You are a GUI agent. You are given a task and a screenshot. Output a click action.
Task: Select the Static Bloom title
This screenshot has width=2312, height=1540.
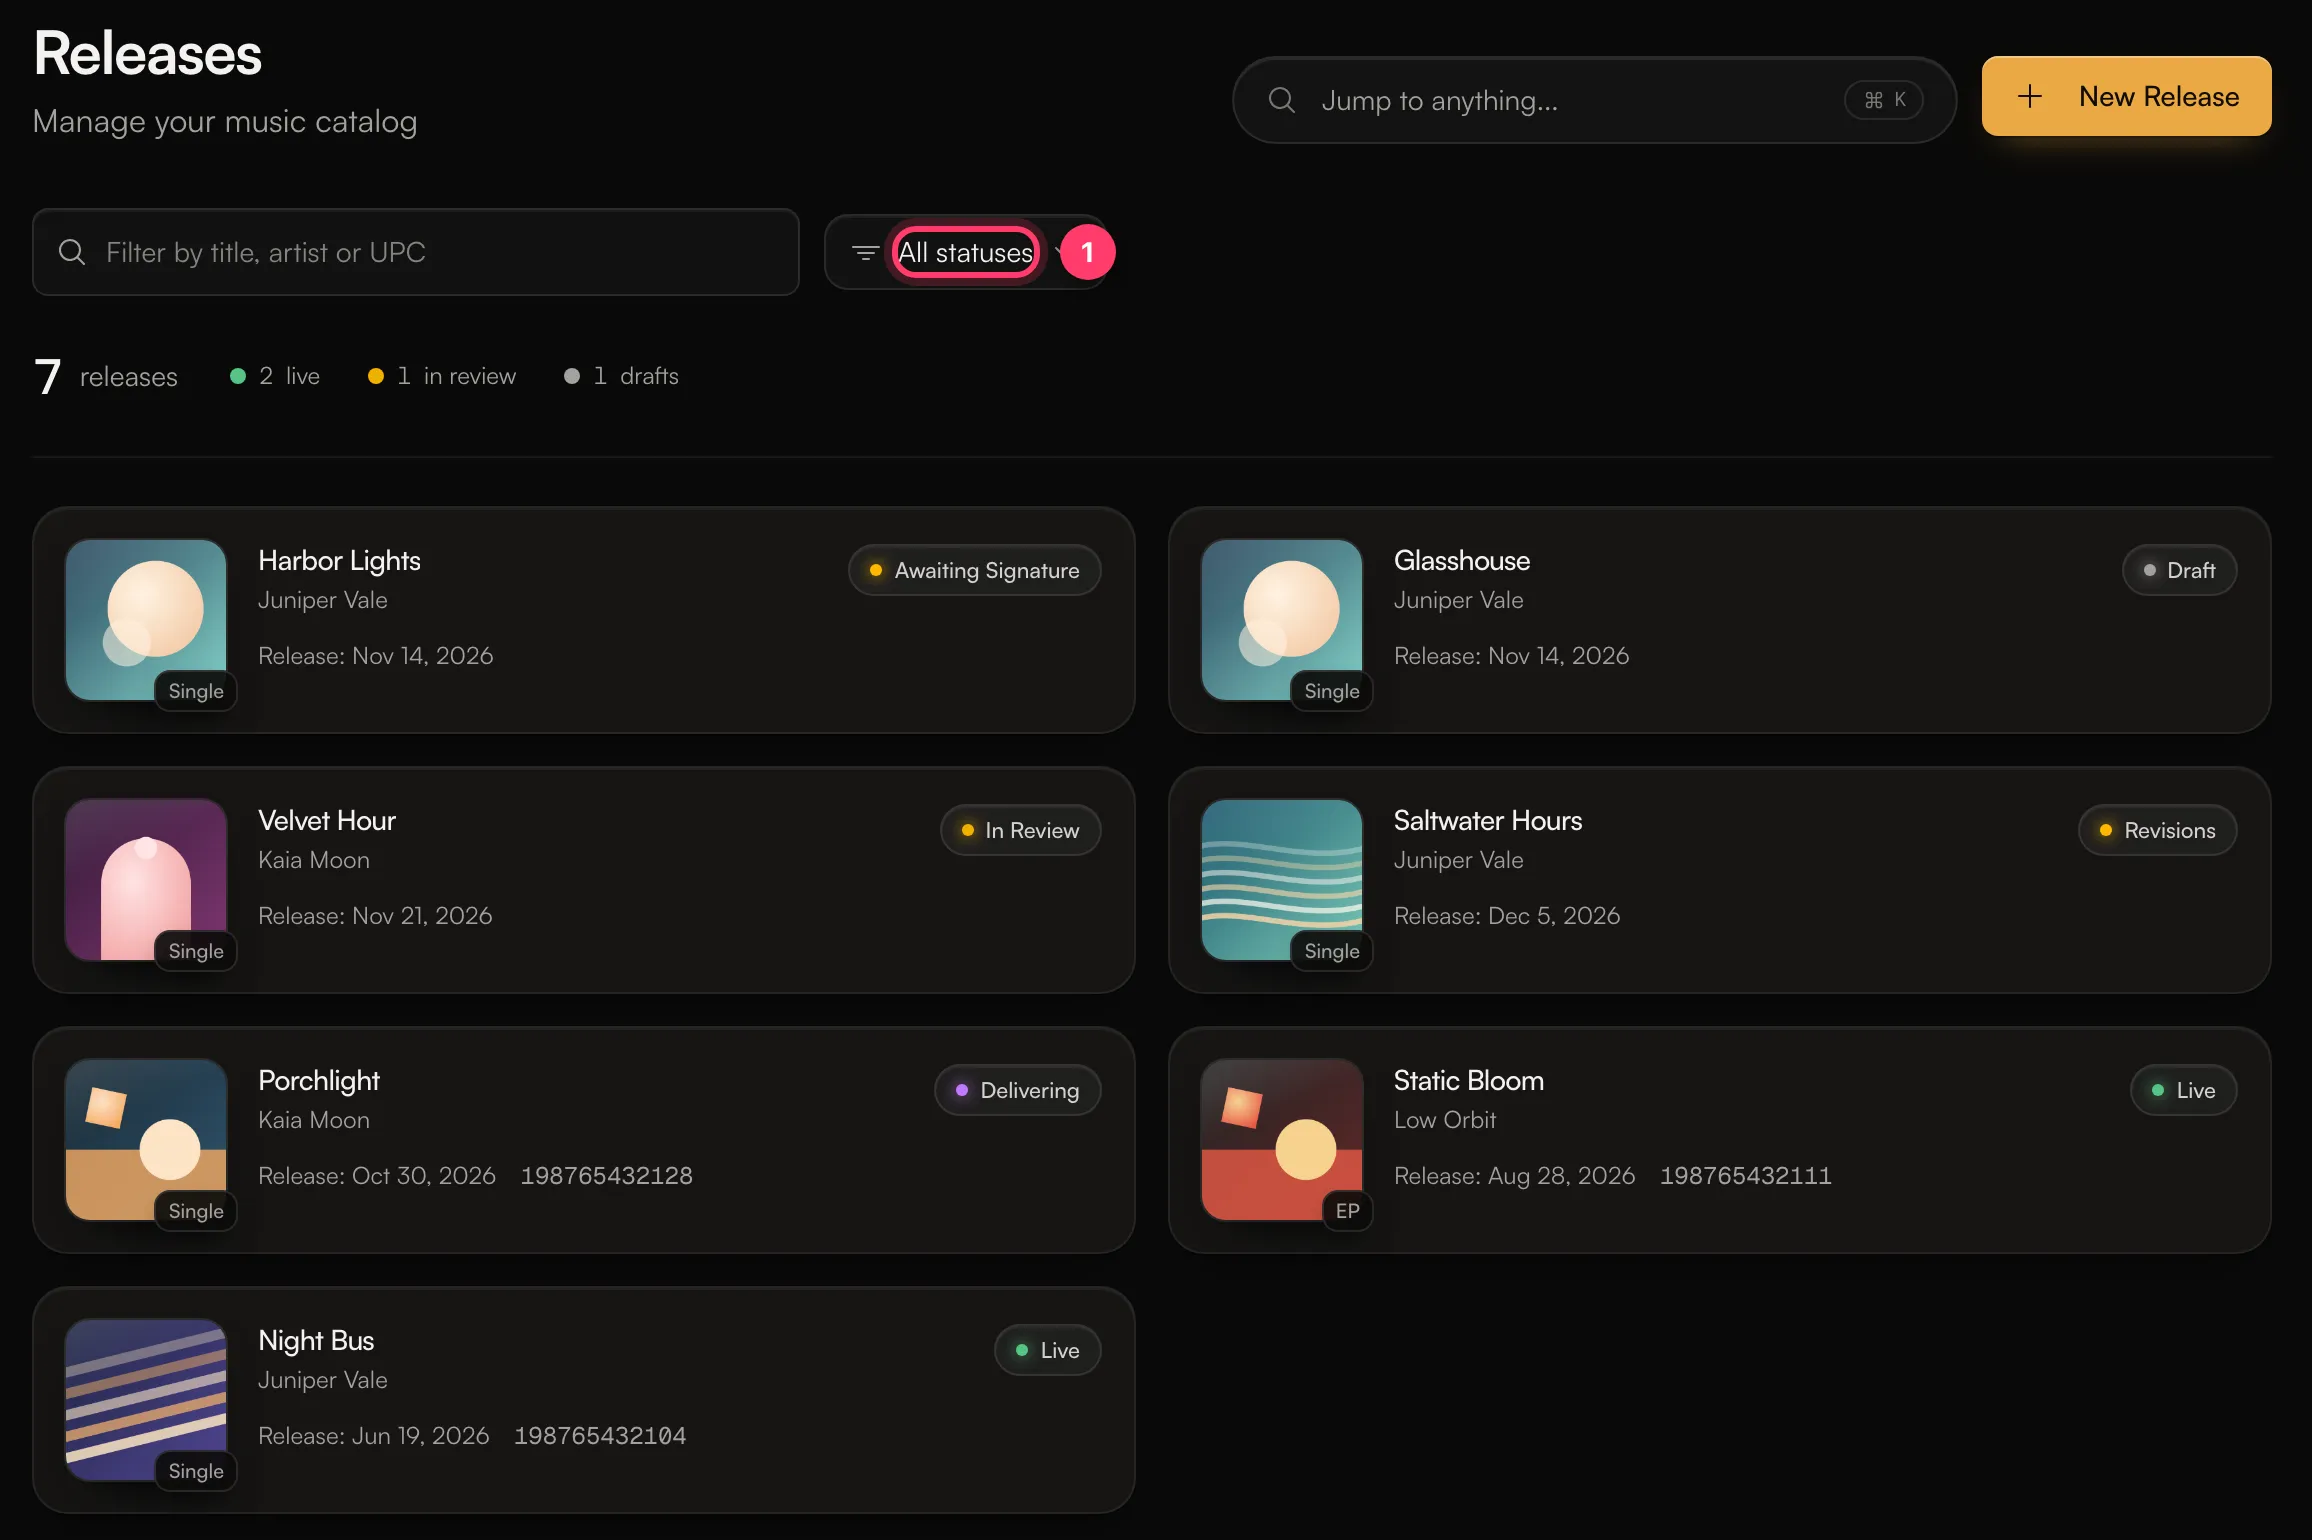click(1469, 1081)
